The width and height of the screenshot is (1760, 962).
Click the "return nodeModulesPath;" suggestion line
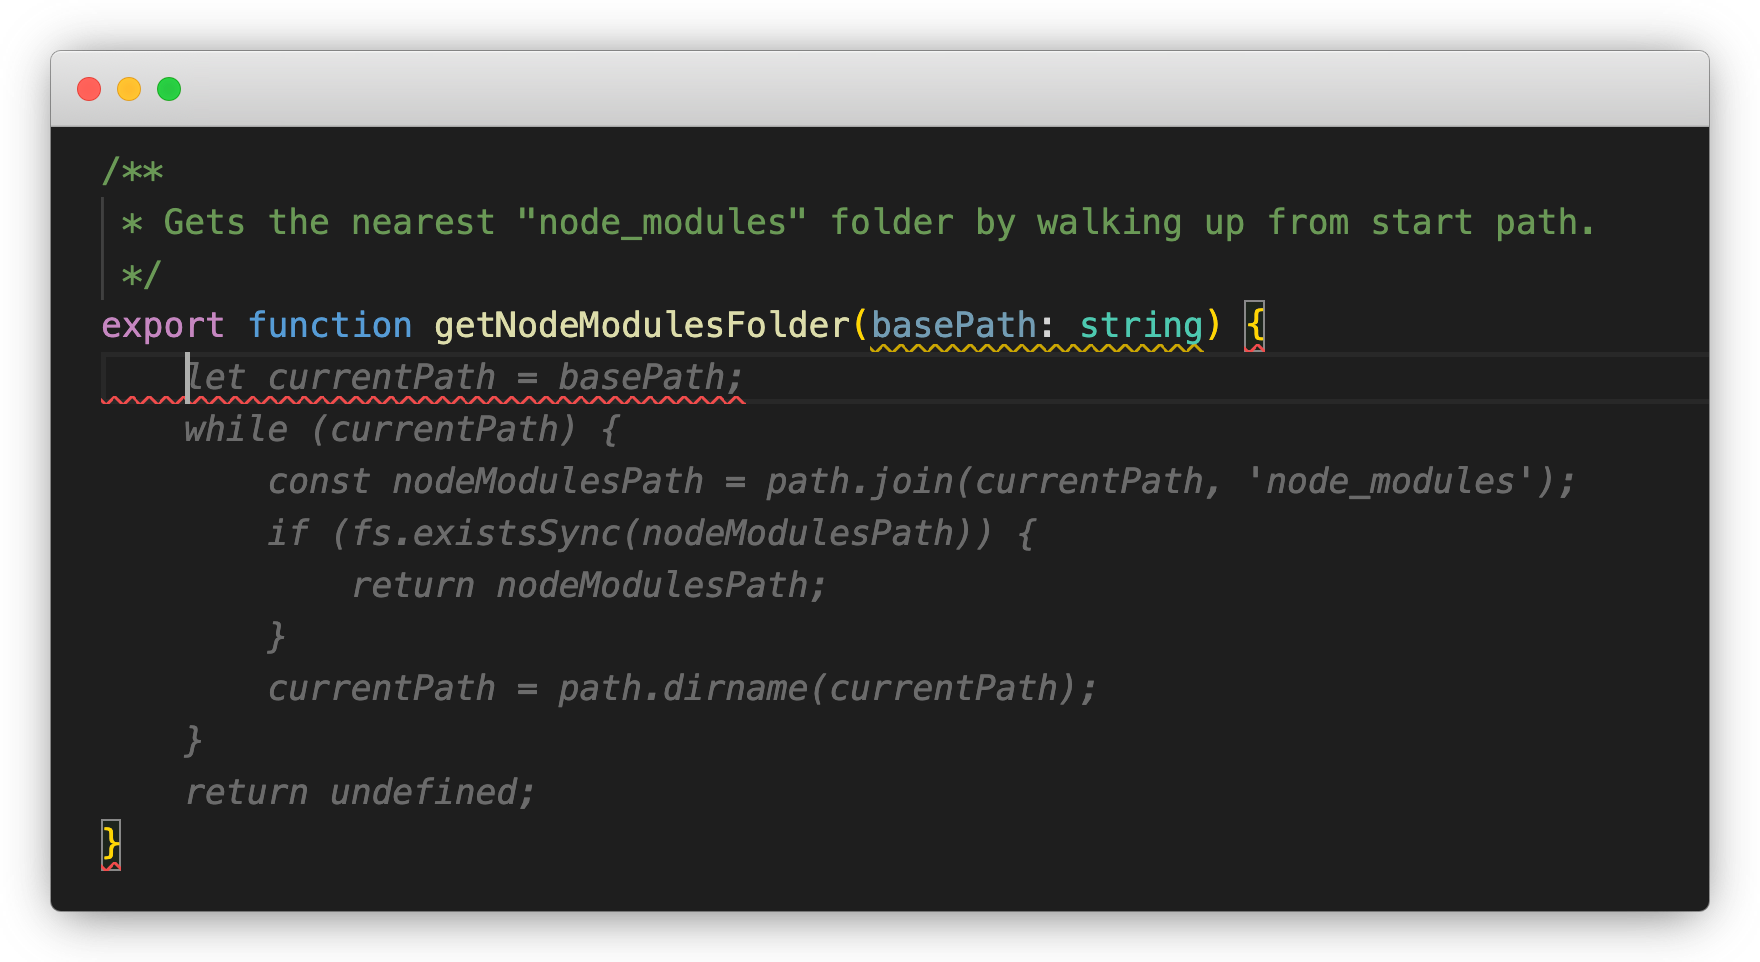pos(589,586)
